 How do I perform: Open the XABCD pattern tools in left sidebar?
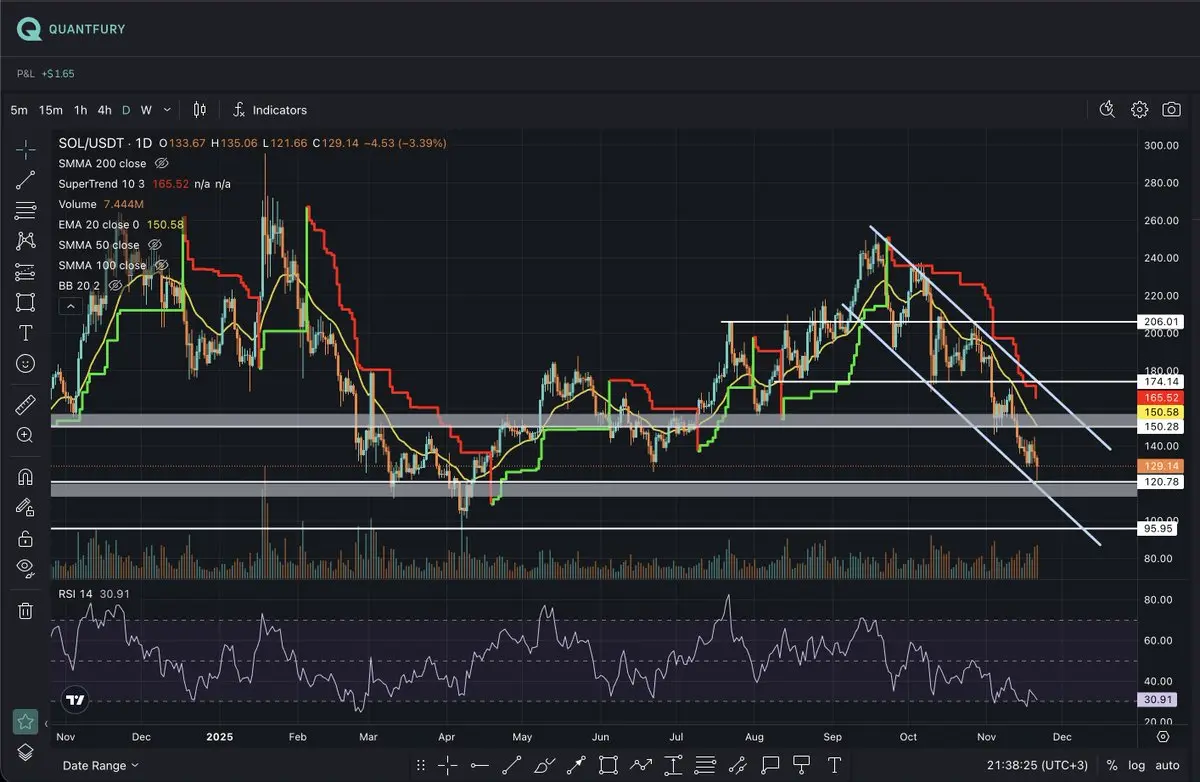pos(26,241)
